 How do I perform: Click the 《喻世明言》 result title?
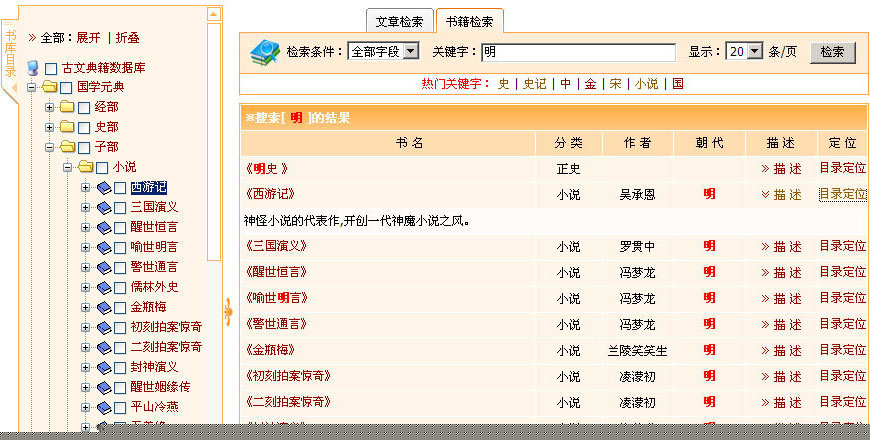tap(276, 298)
